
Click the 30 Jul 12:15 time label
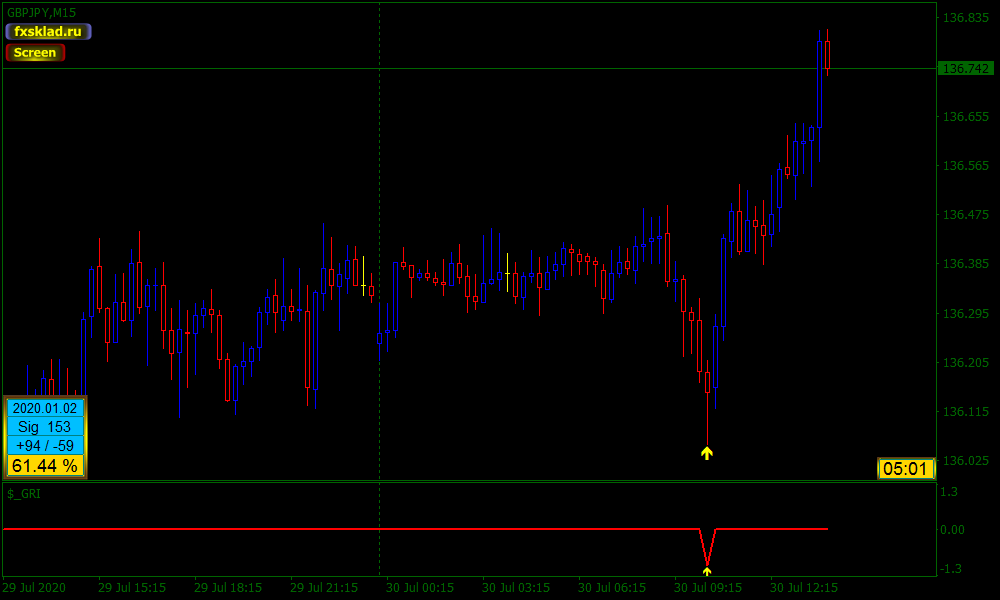(804, 587)
